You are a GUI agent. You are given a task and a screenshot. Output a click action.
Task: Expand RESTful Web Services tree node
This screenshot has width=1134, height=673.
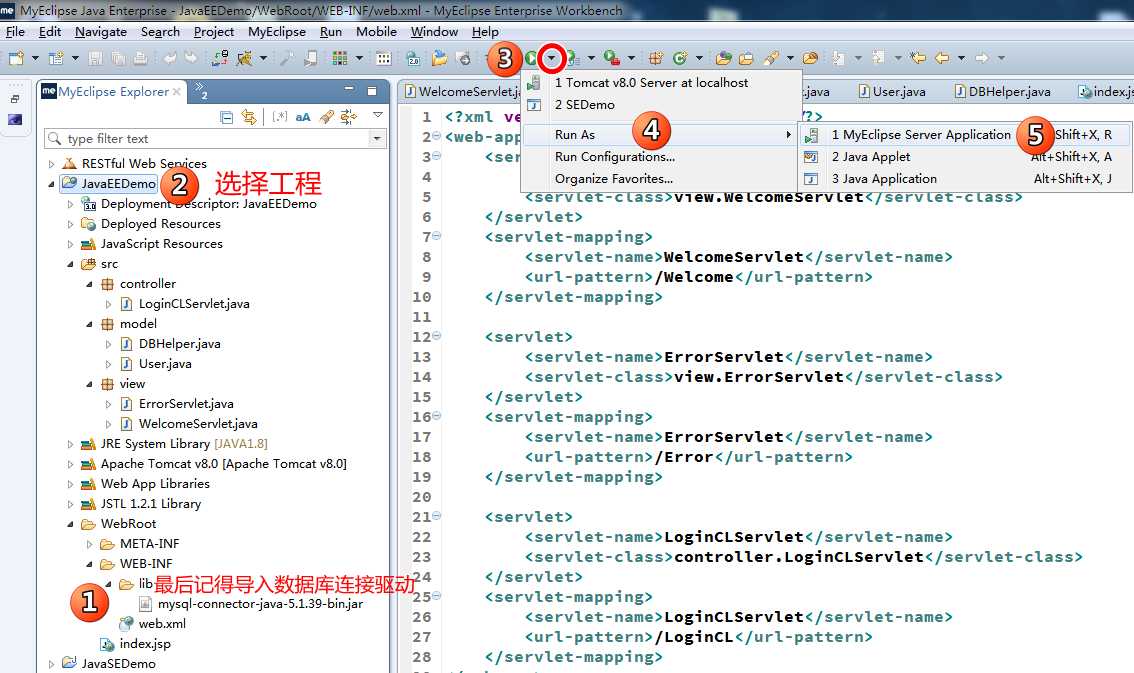click(51, 164)
